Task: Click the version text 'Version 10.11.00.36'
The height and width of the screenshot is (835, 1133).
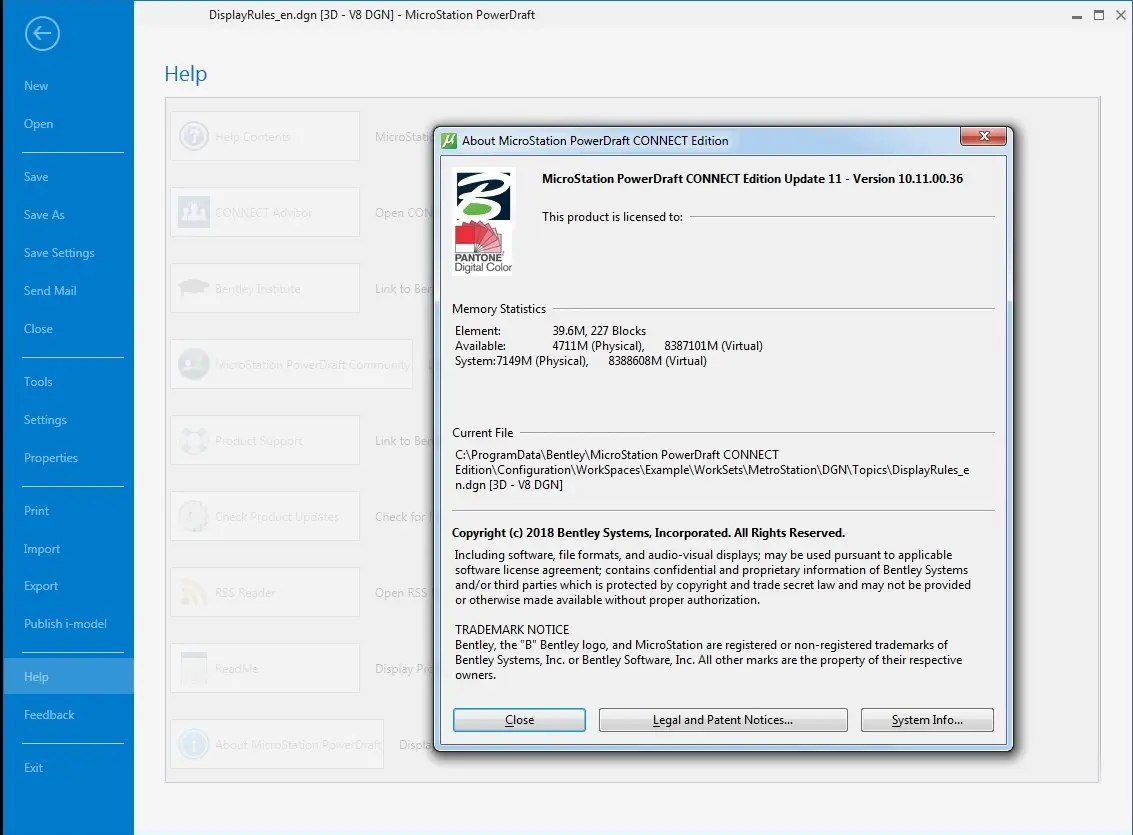Action: [908, 178]
